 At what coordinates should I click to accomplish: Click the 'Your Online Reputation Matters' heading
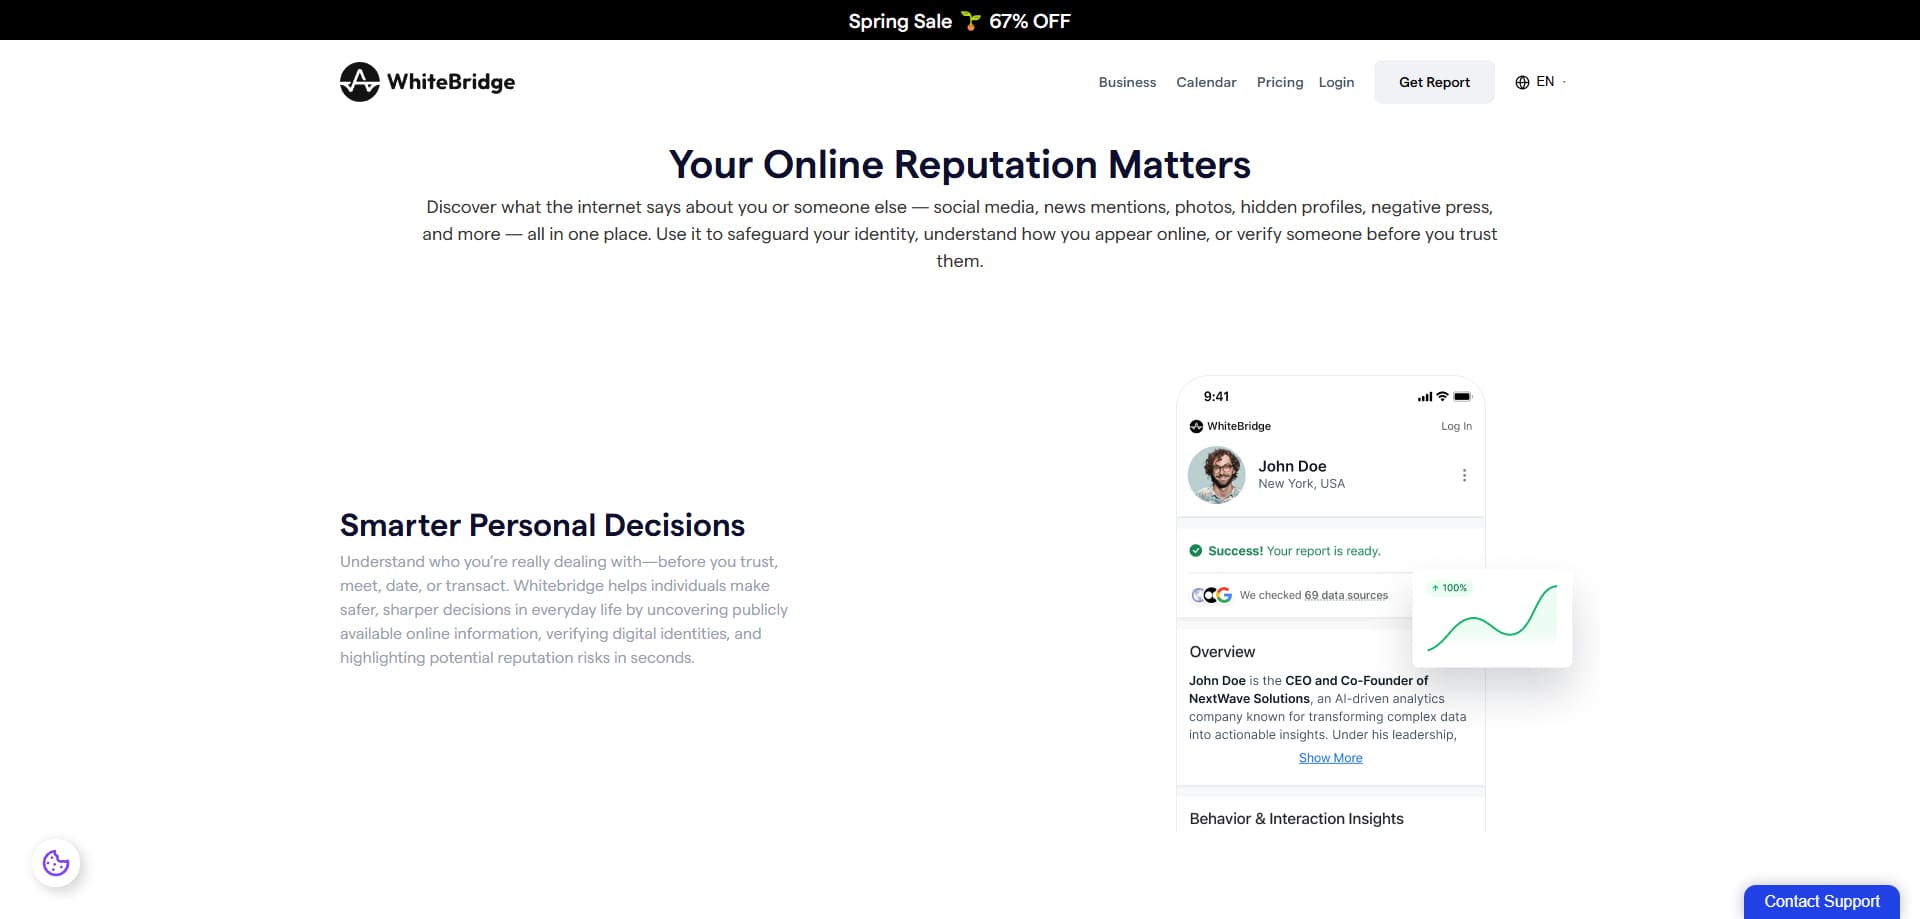[x=960, y=164]
